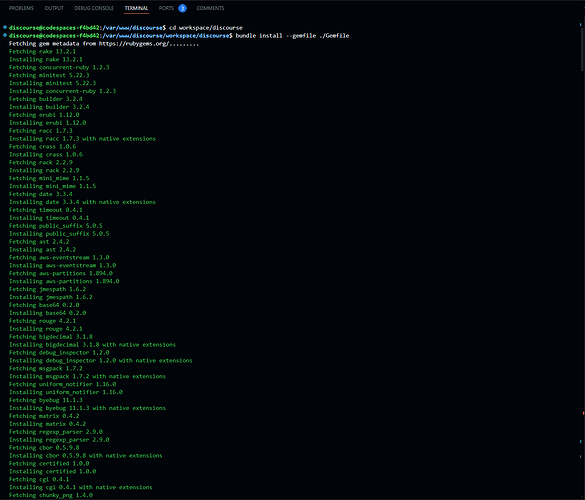Click 'Installing msgpack 1.7.2 with native extensions'
The height and width of the screenshot is (500, 585).
[x=87, y=376]
